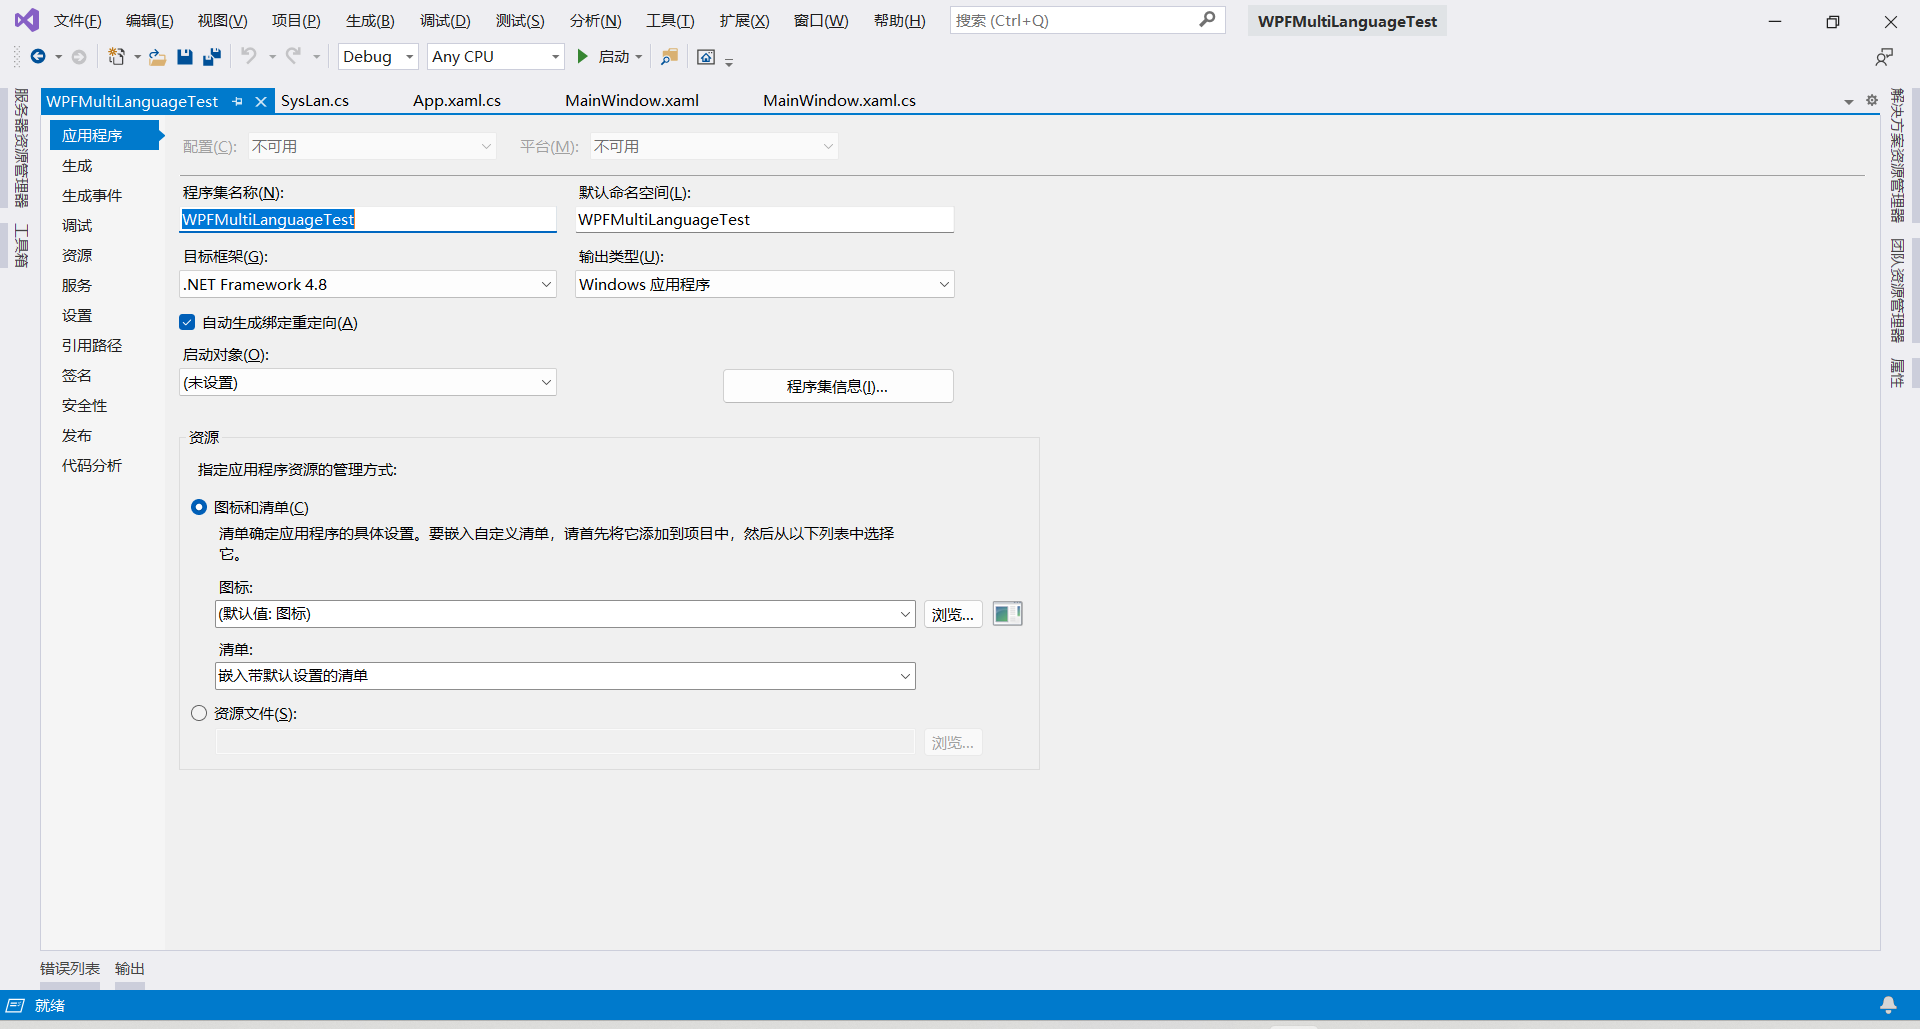Open the Send Feedback person icon

point(1884,57)
